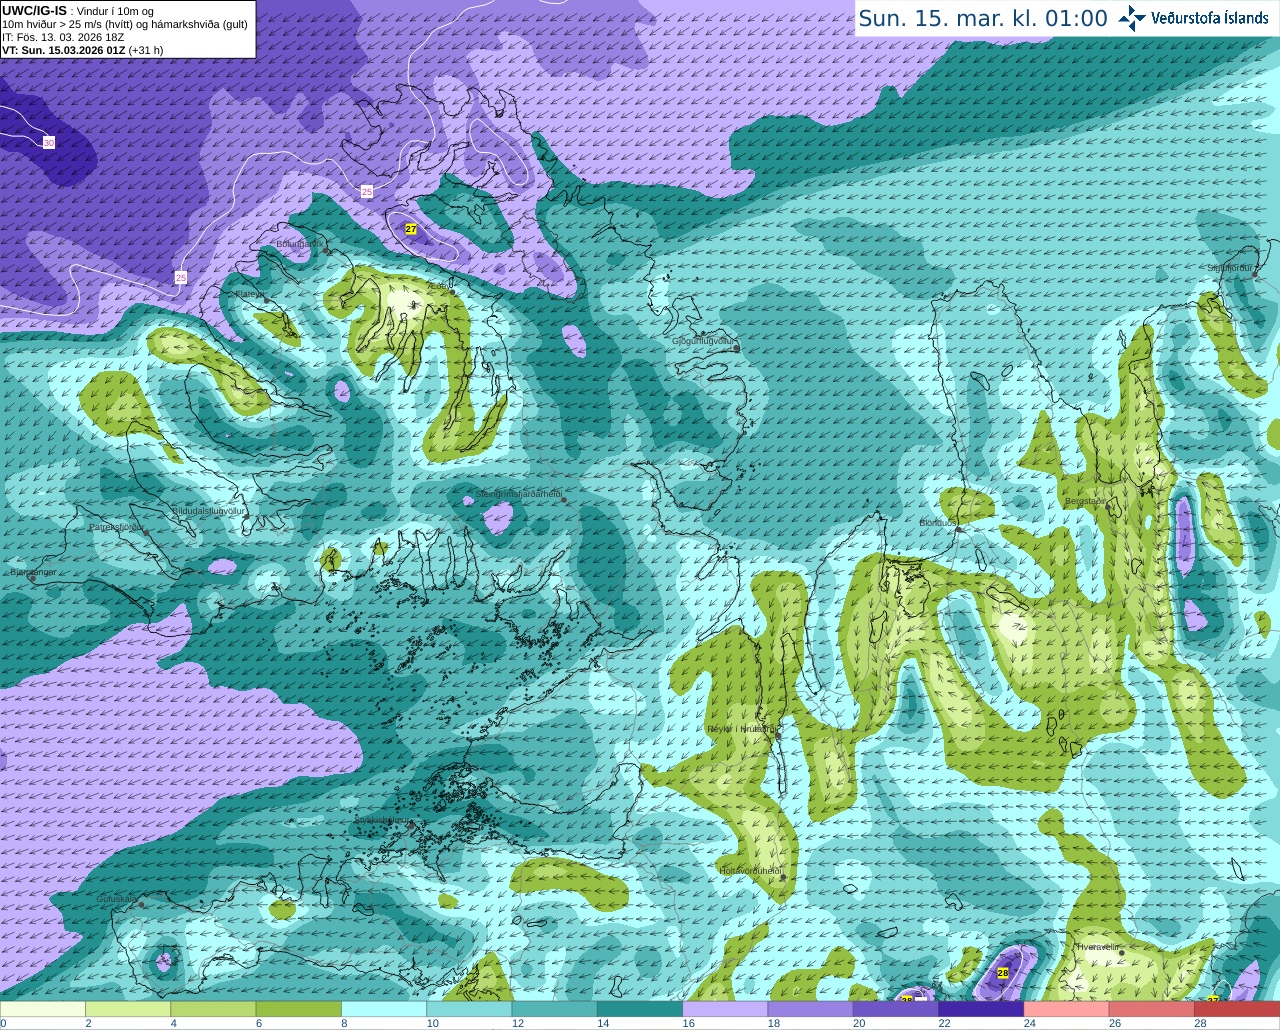Click the Steingrímsfjarðarheiði station label

518,494
